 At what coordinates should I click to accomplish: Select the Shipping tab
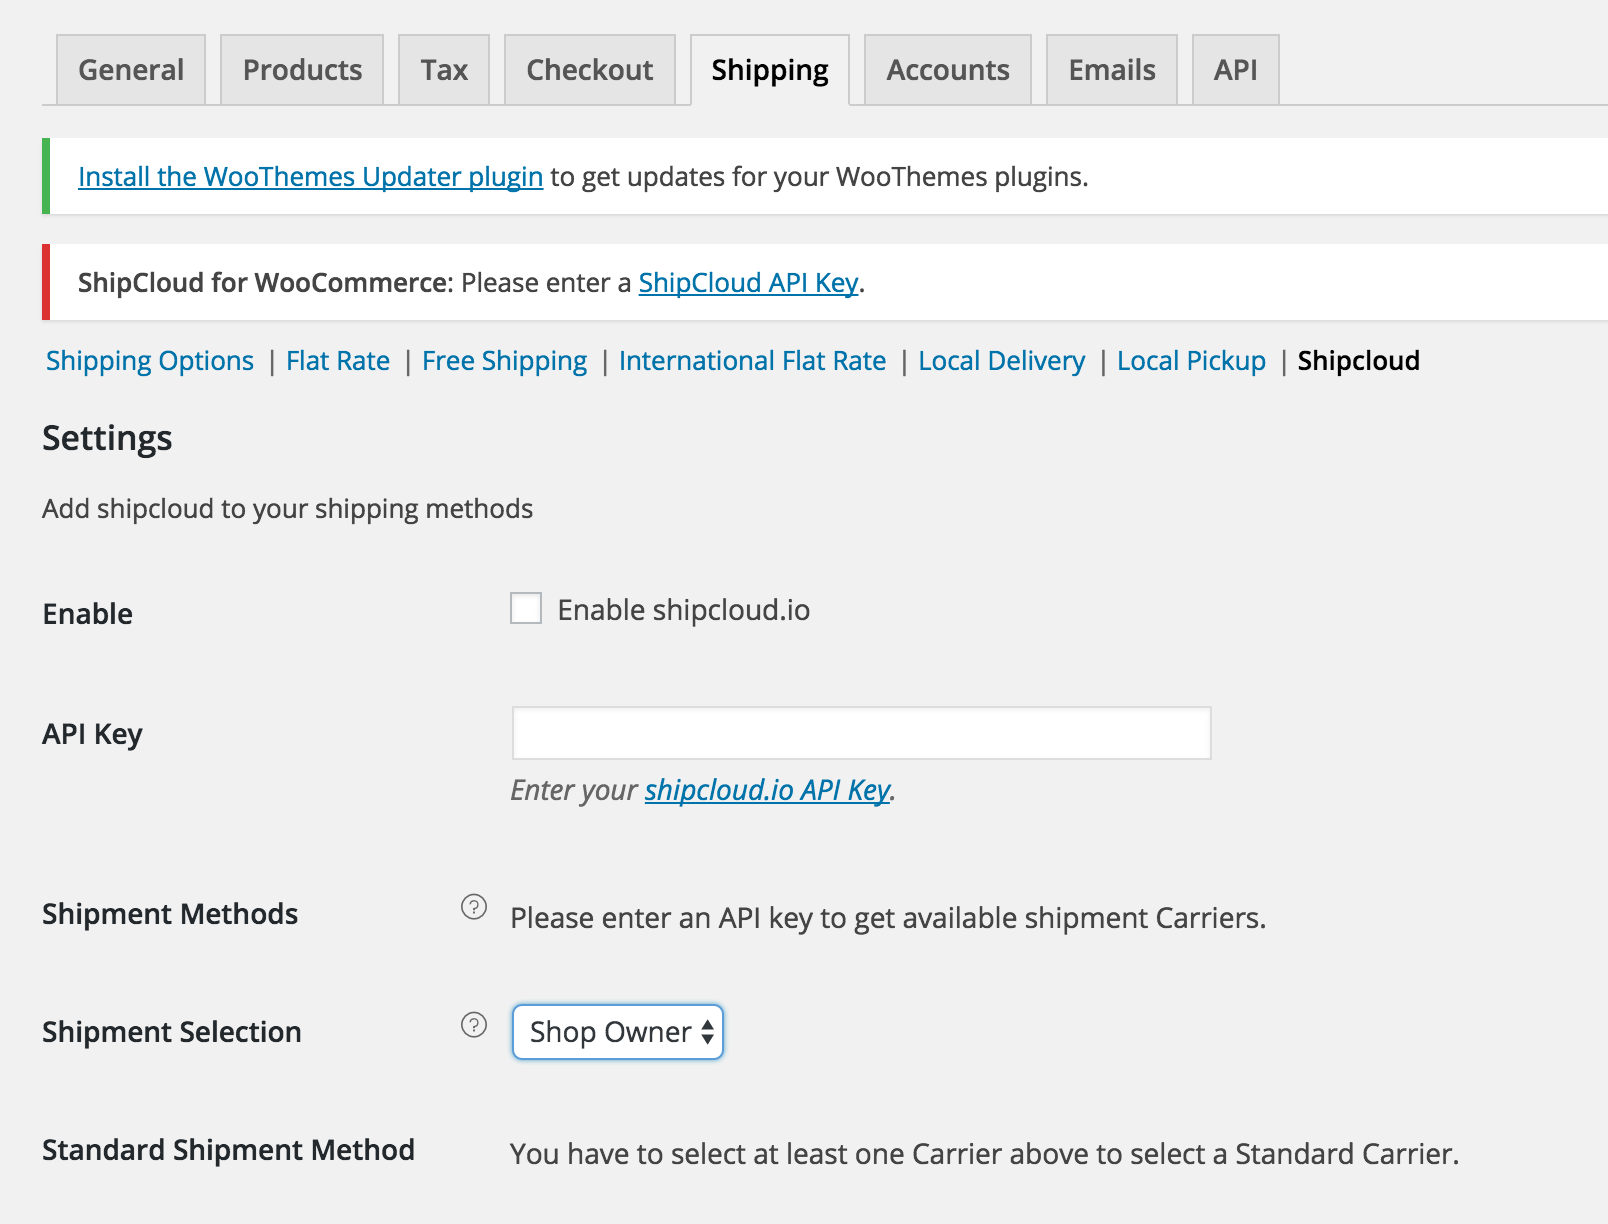[770, 70]
